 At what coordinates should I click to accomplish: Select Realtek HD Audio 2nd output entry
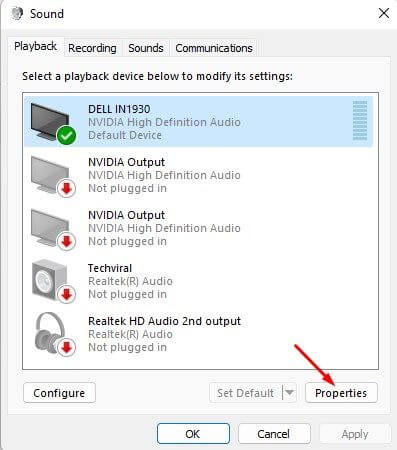point(200,334)
